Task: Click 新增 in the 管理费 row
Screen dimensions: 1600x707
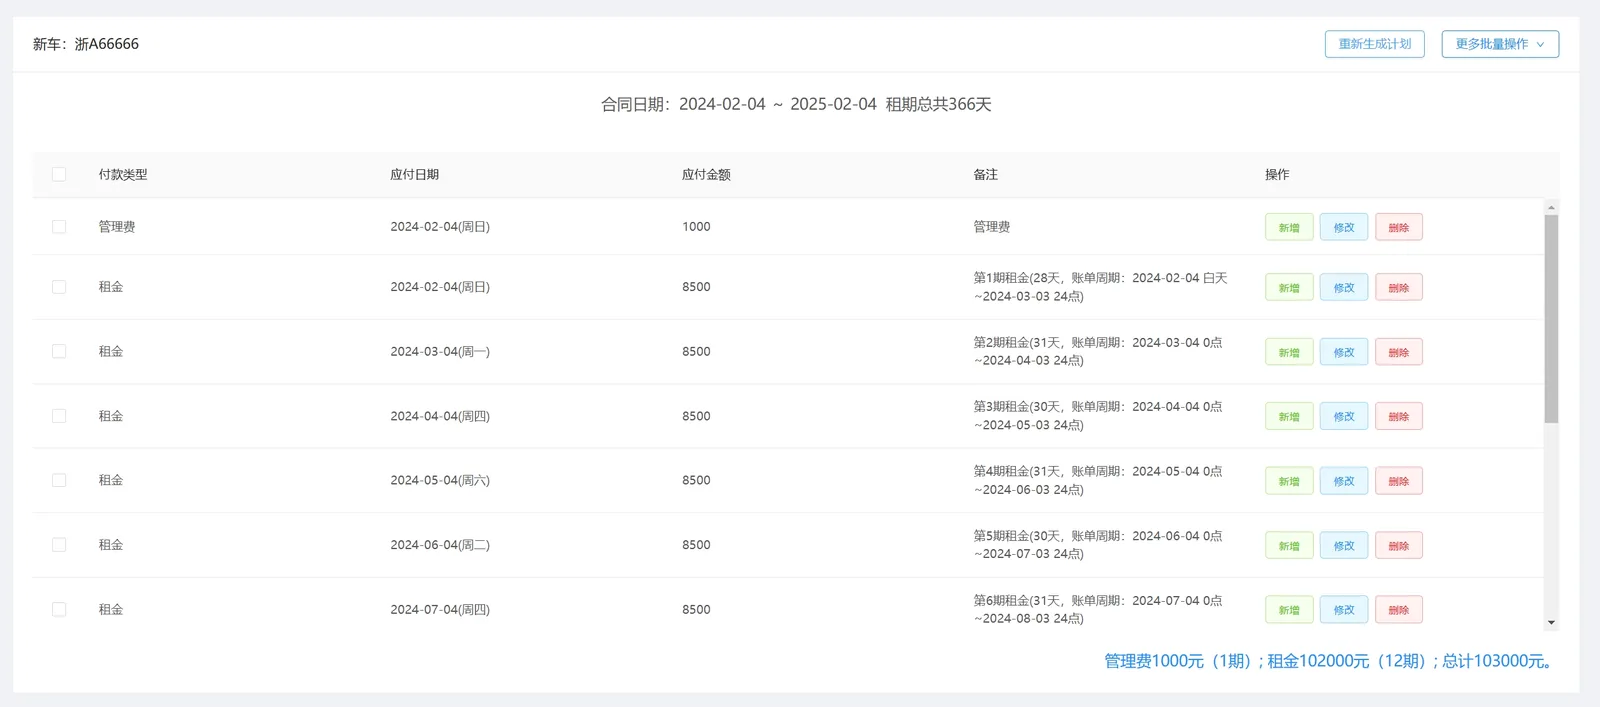Action: pyautogui.click(x=1289, y=227)
